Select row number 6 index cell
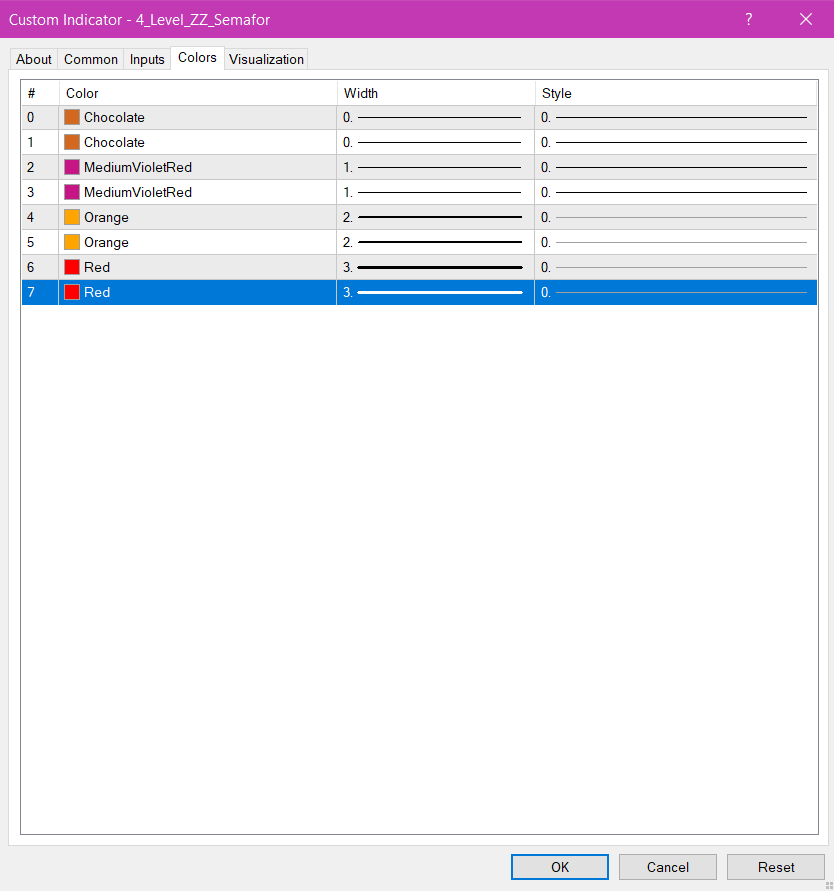 click(x=40, y=267)
